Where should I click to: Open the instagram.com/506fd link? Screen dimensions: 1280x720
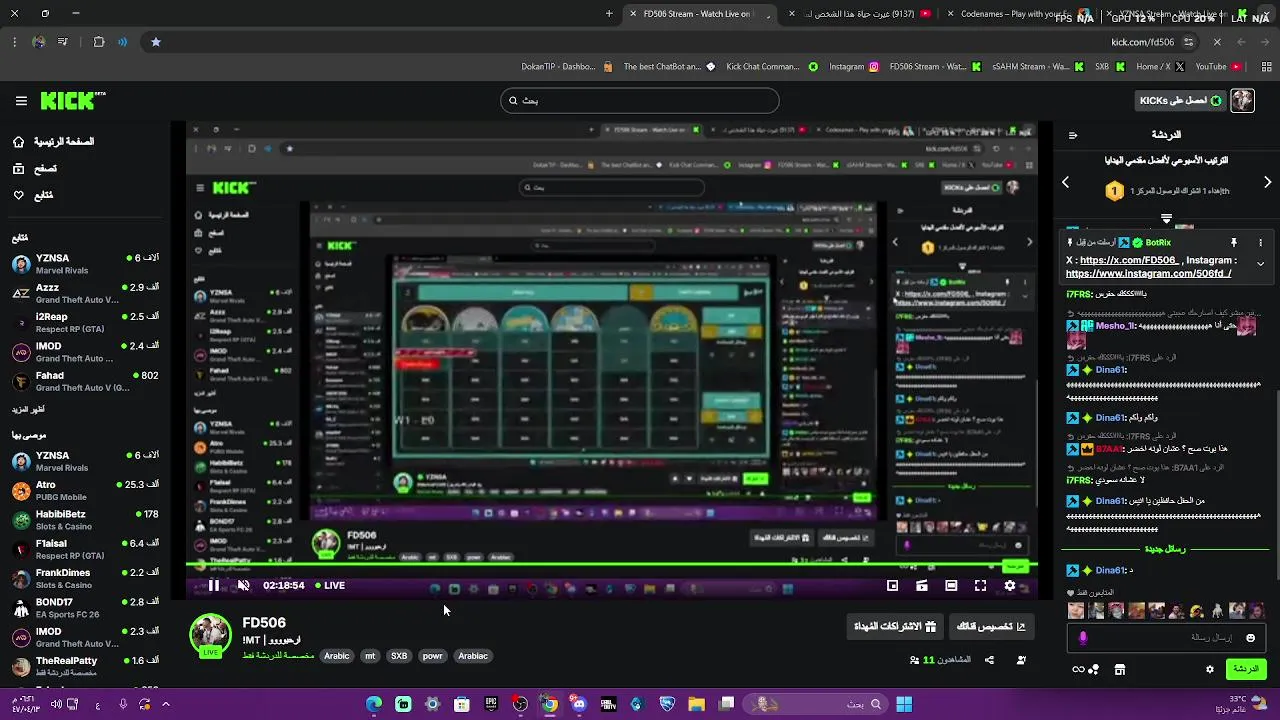click(x=1148, y=273)
